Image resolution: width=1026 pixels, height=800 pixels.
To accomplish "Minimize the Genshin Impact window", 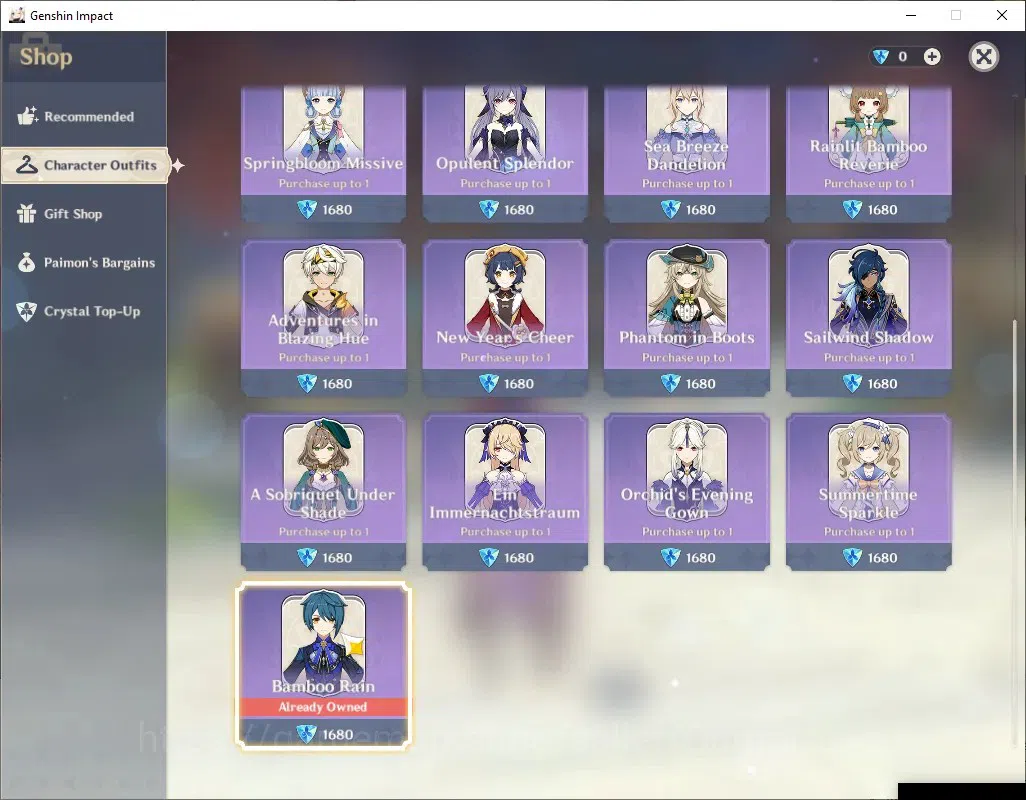I will click(x=911, y=15).
